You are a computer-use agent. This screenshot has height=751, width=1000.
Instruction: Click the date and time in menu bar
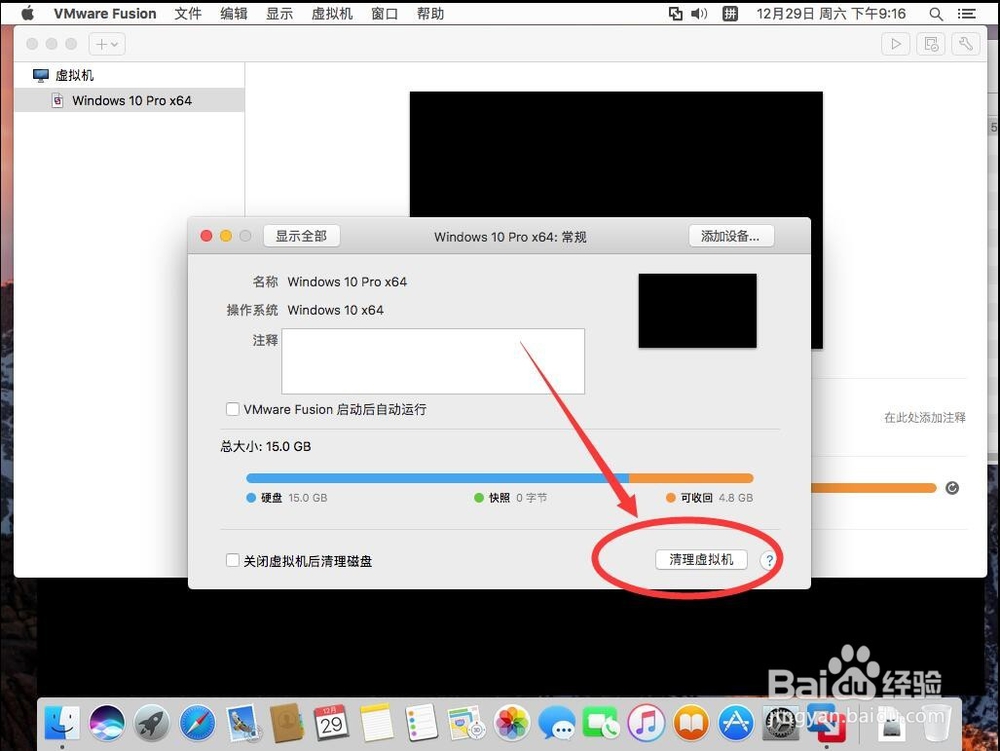(831, 13)
